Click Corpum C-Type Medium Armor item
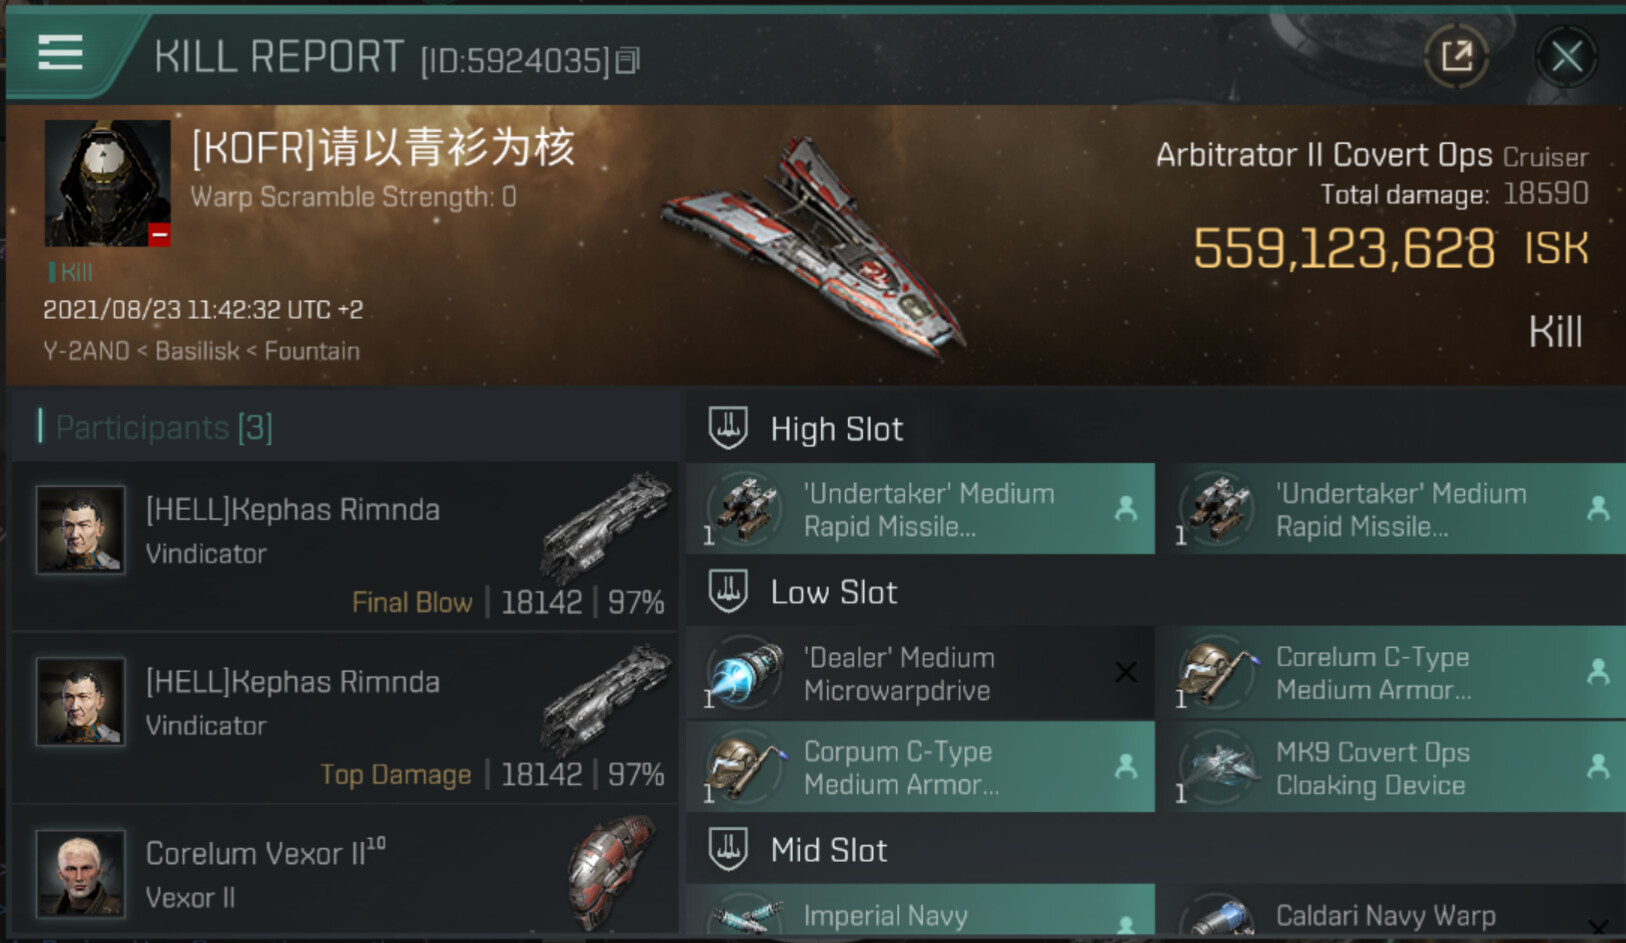Image resolution: width=1626 pixels, height=943 pixels. tap(921, 767)
